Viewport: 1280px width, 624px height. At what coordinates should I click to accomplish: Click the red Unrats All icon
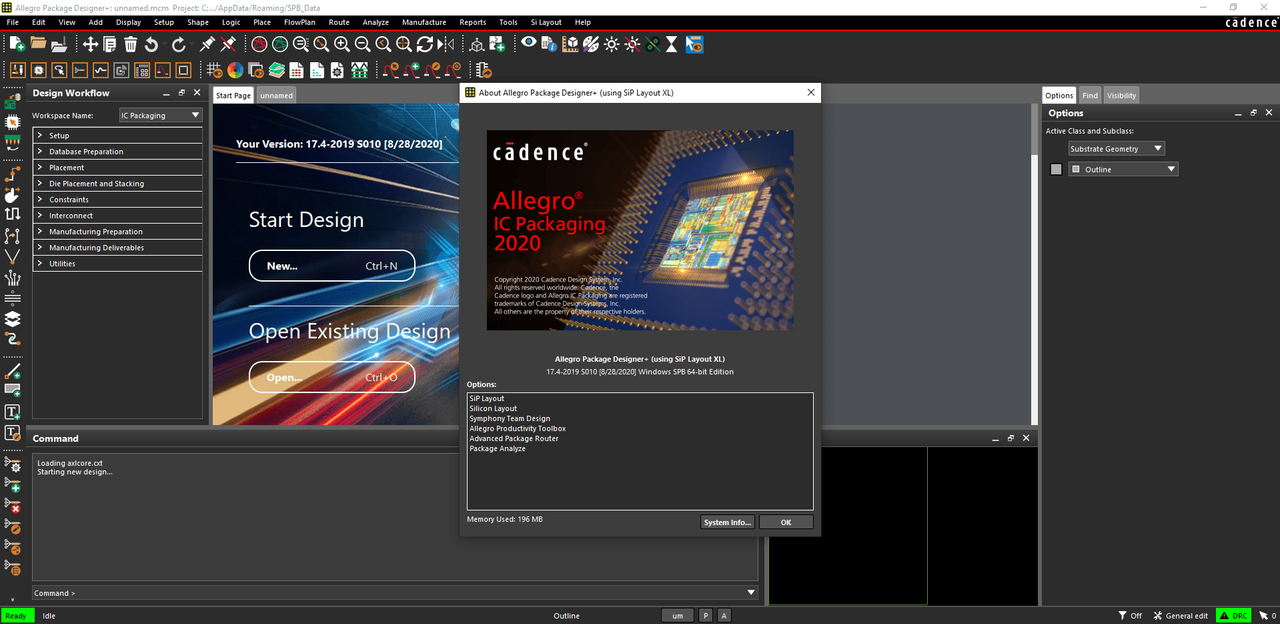tap(259, 44)
